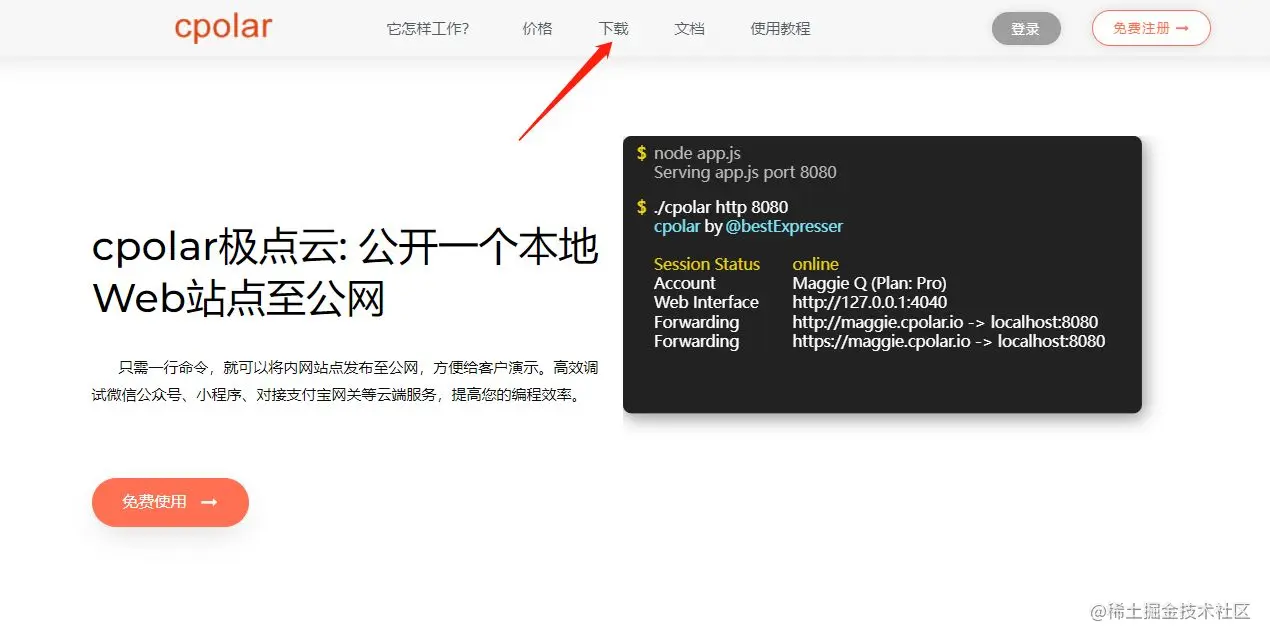Click the text Web站点至公网
Image resolution: width=1270 pixels, height=641 pixels.
pyautogui.click(x=239, y=300)
